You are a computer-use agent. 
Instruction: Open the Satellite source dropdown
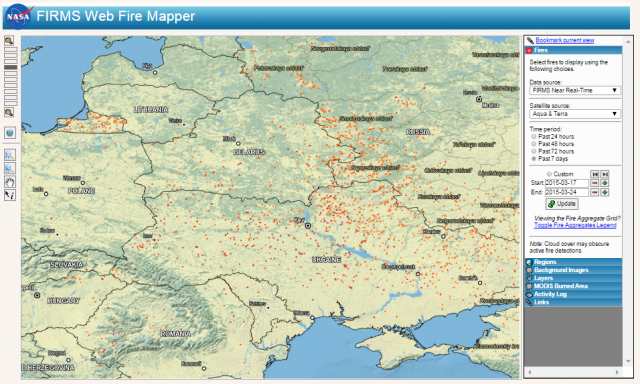(575, 114)
